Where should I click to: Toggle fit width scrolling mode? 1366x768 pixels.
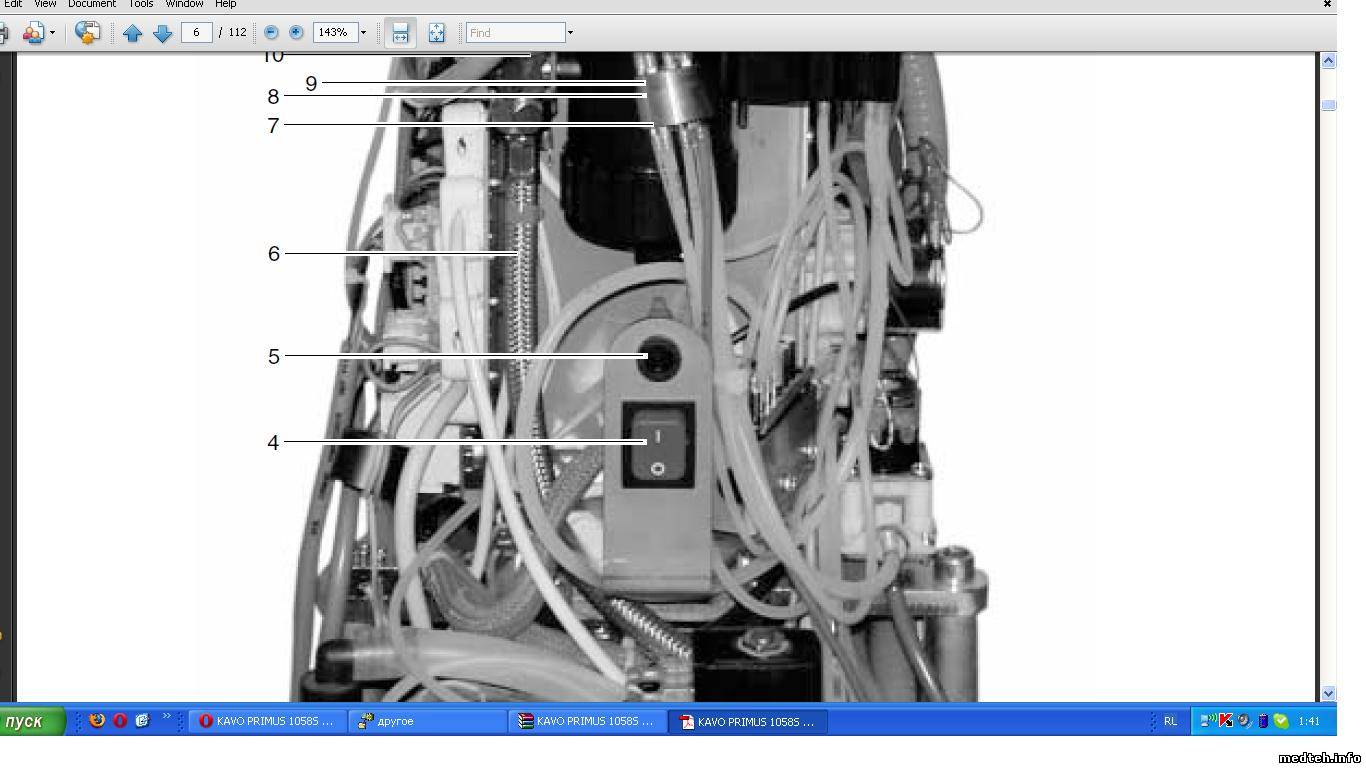coord(400,33)
